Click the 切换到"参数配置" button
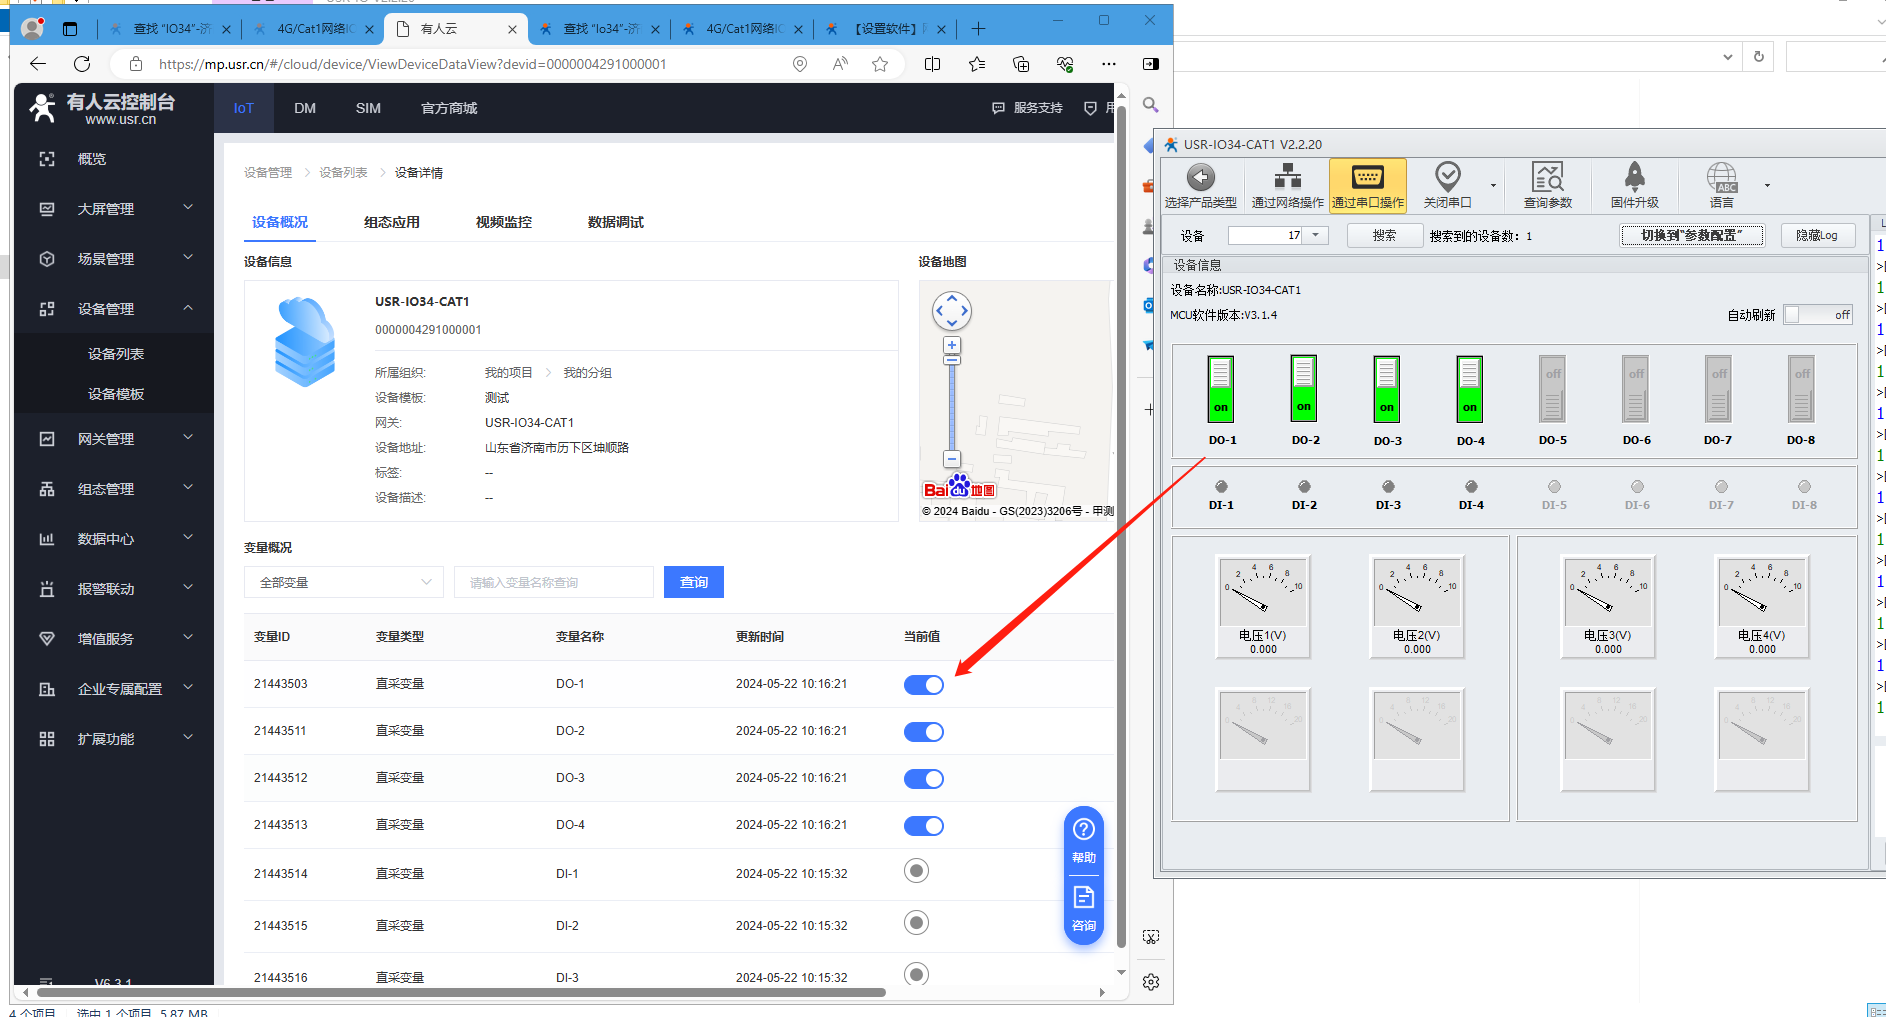 click(1691, 236)
